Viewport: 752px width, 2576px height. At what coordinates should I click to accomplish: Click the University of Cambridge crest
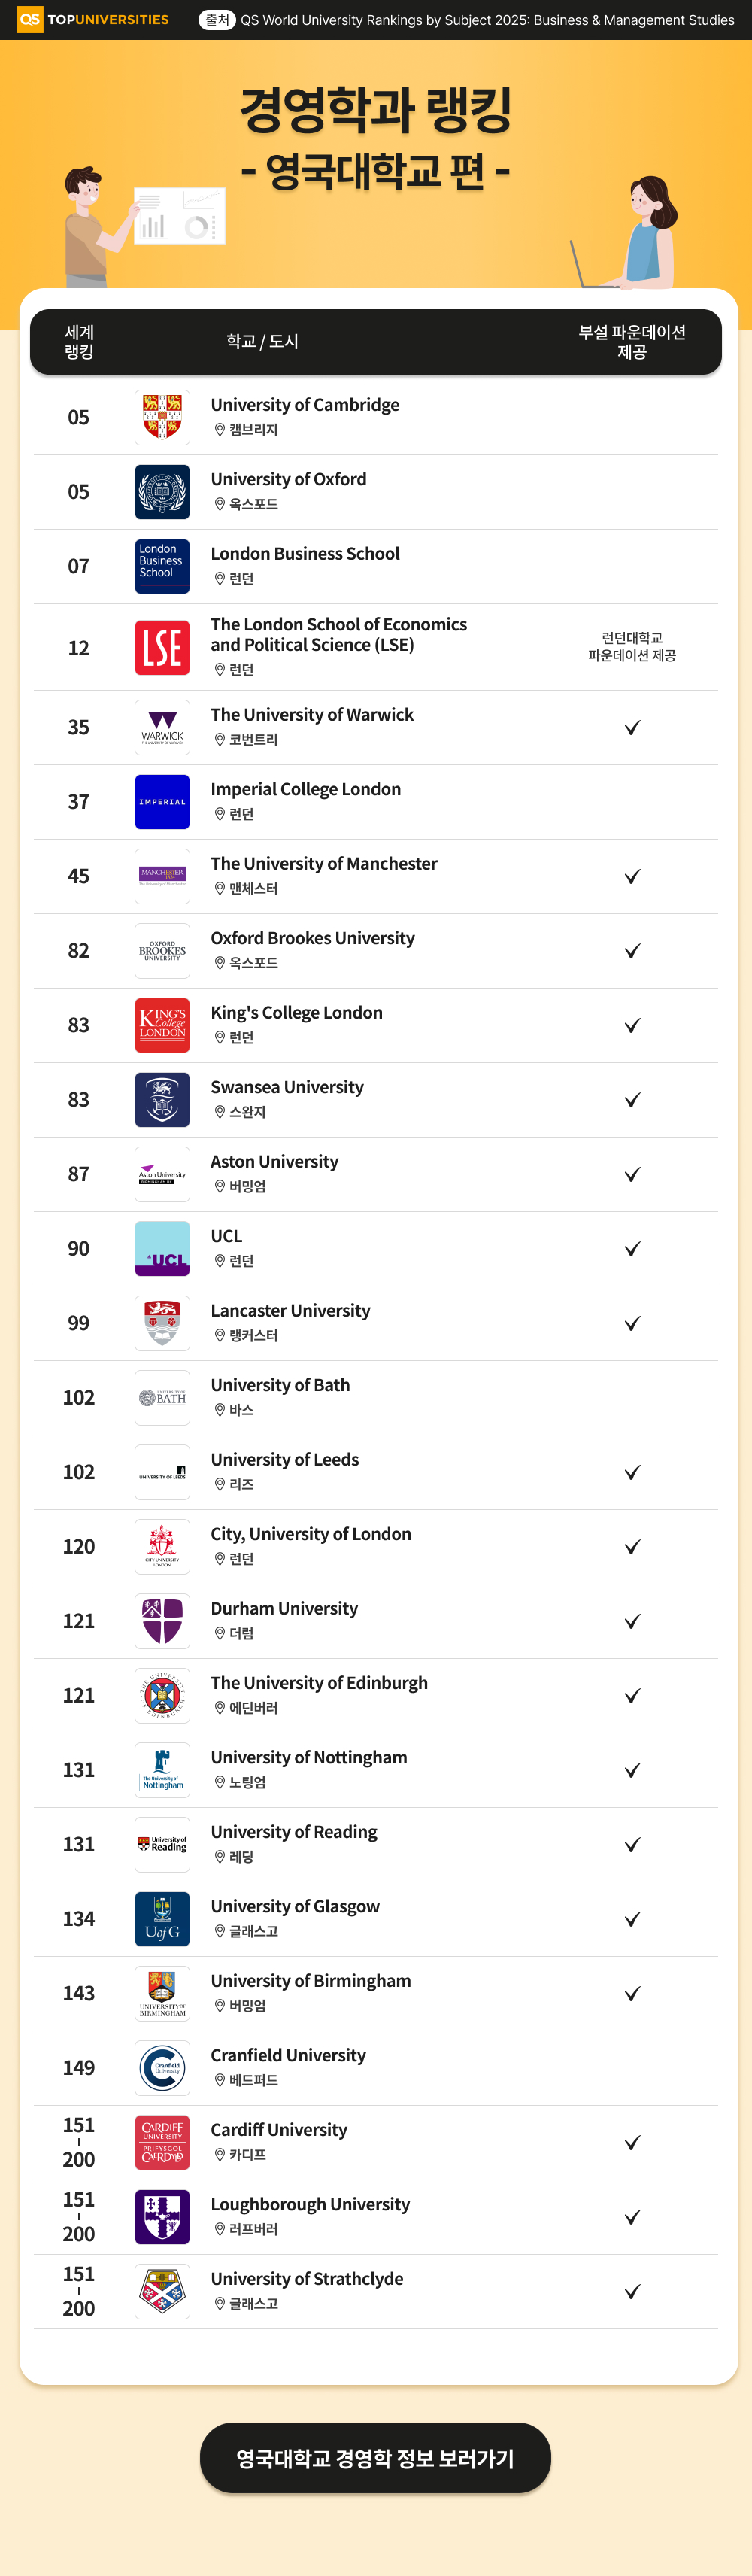(162, 417)
